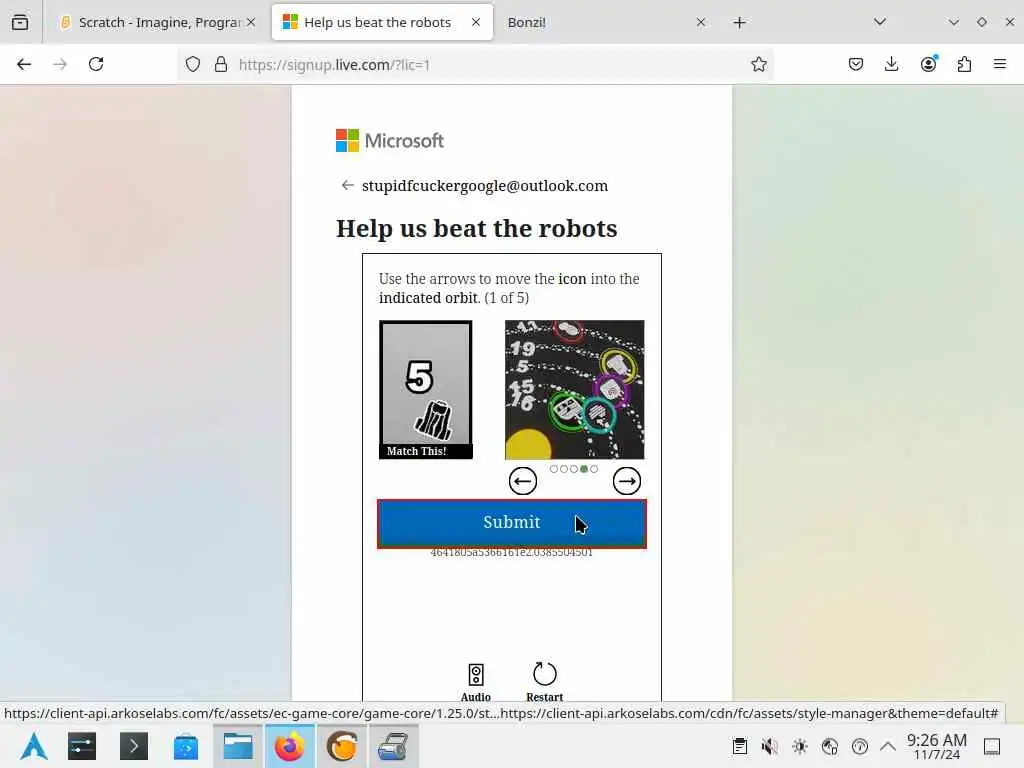Maximize the Firefox window

click(x=982, y=22)
